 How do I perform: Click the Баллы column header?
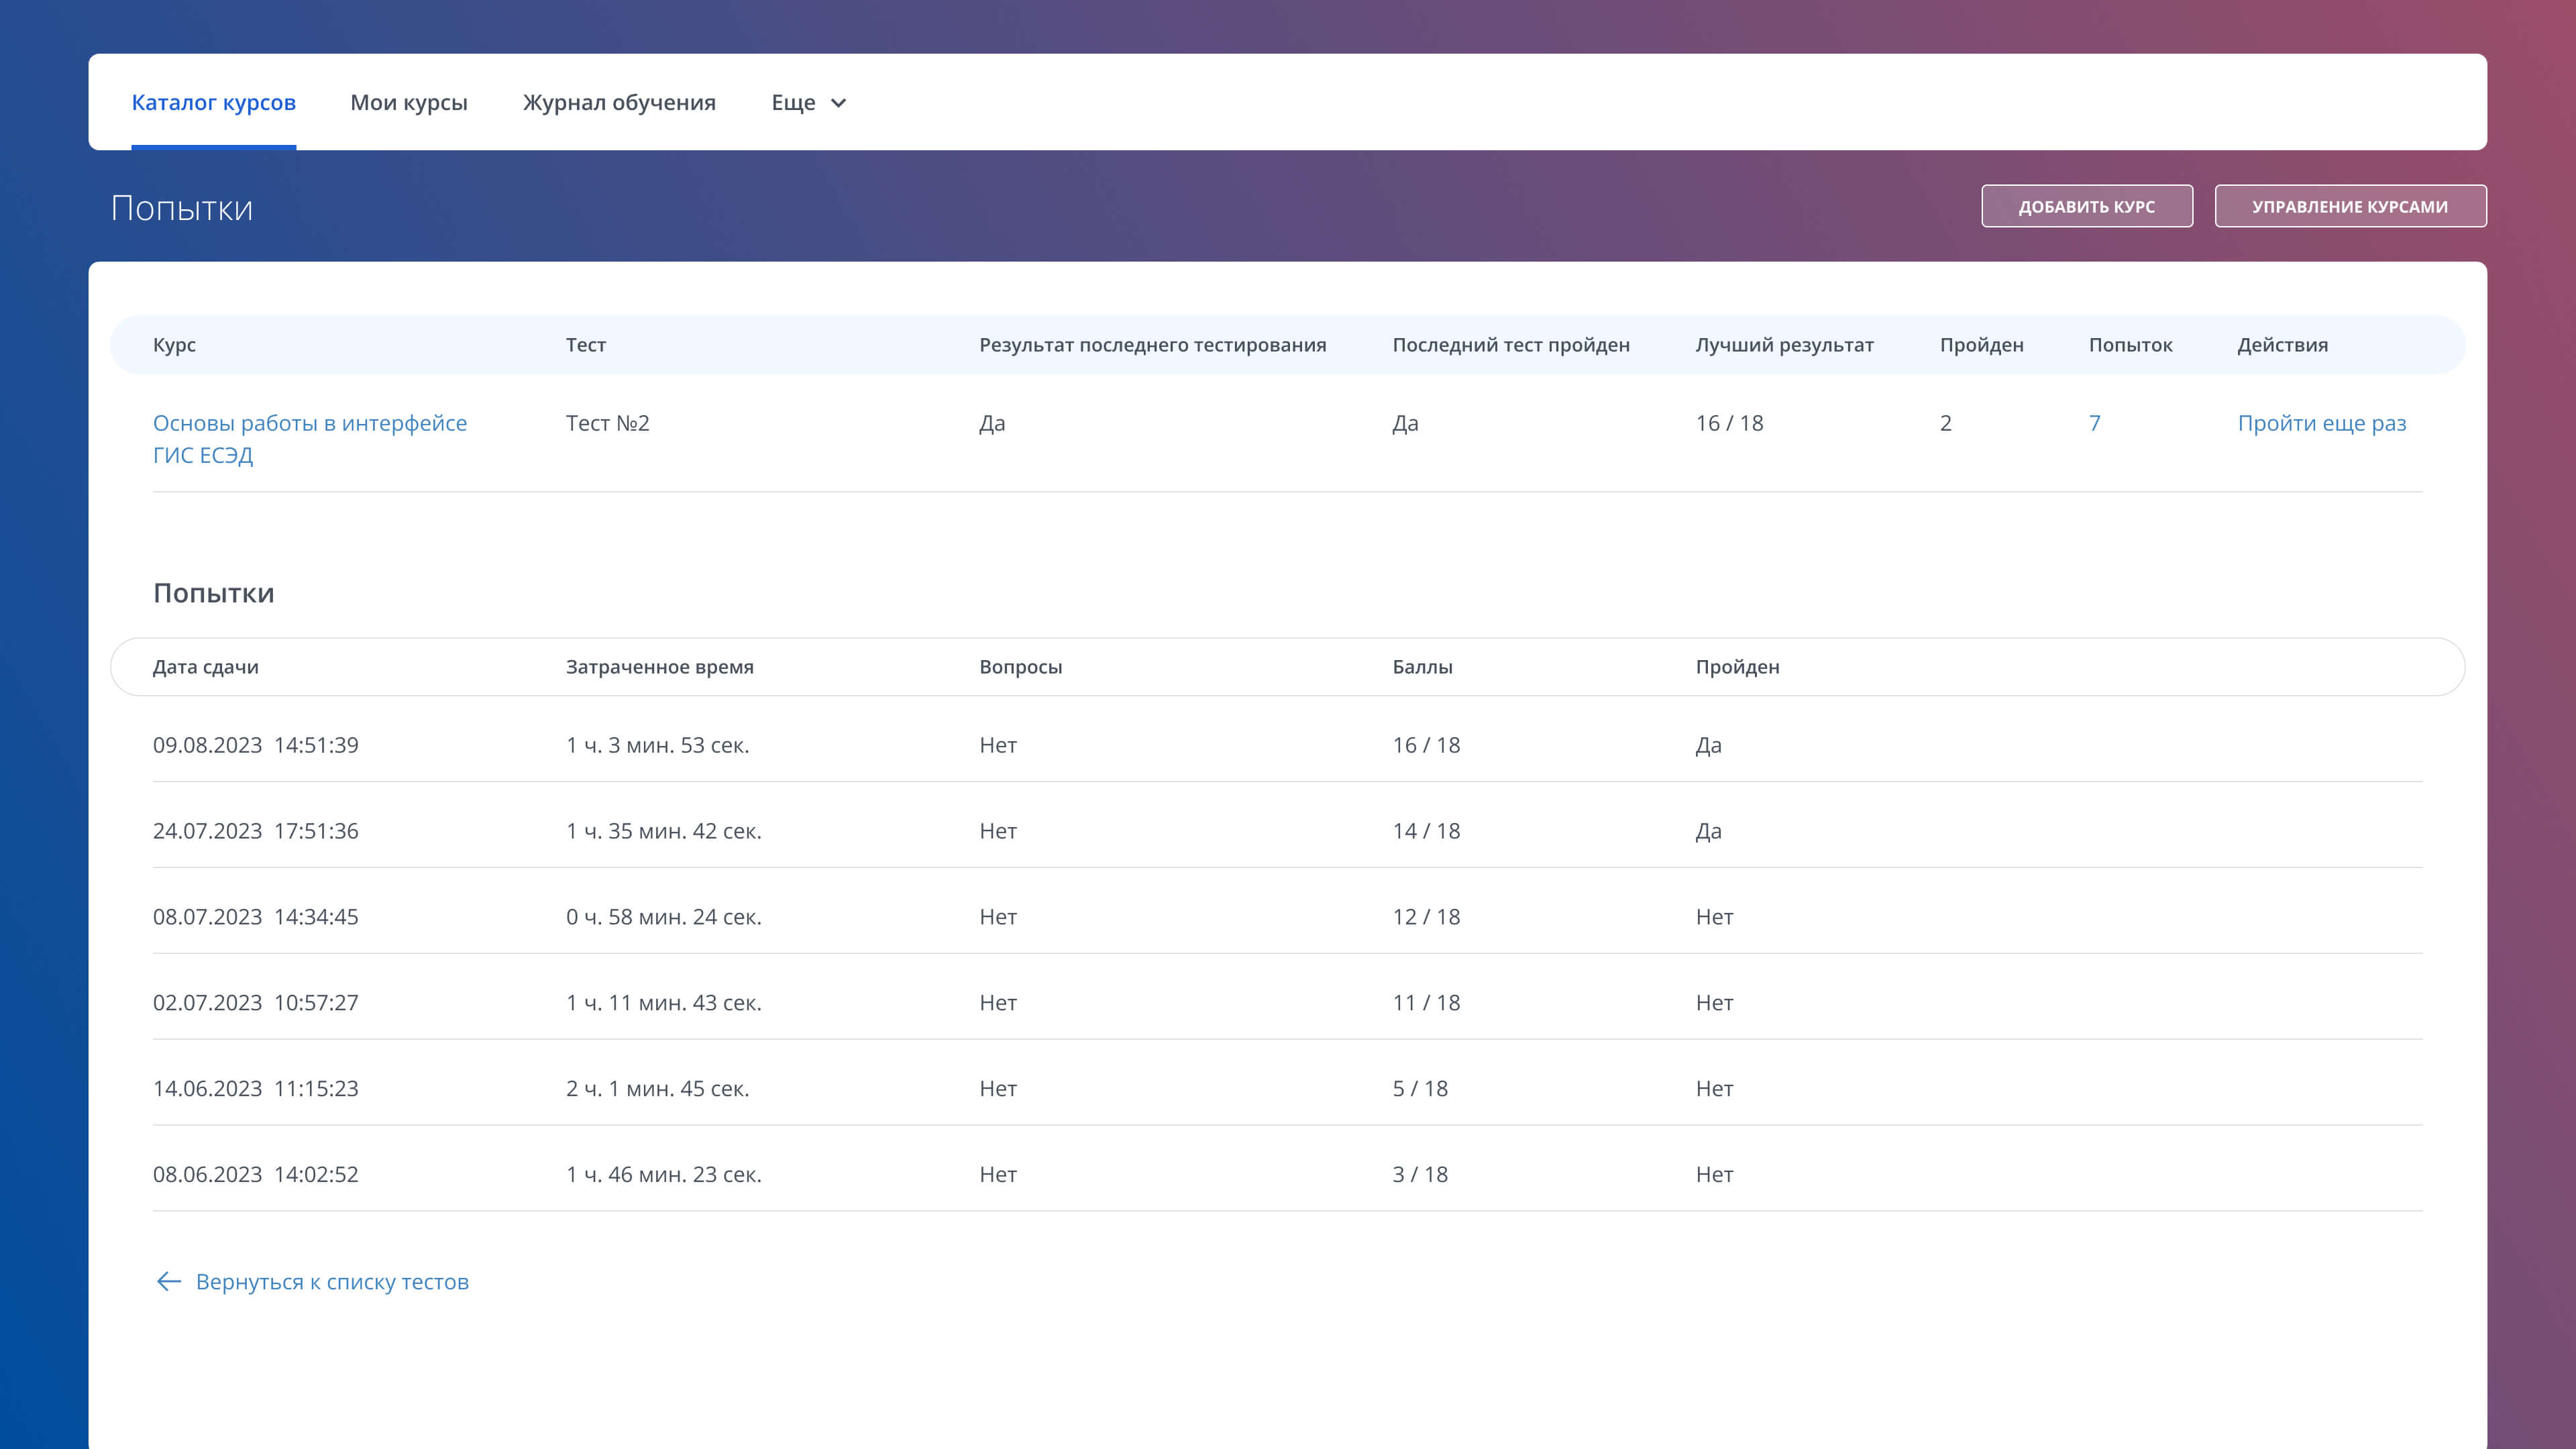point(1422,667)
